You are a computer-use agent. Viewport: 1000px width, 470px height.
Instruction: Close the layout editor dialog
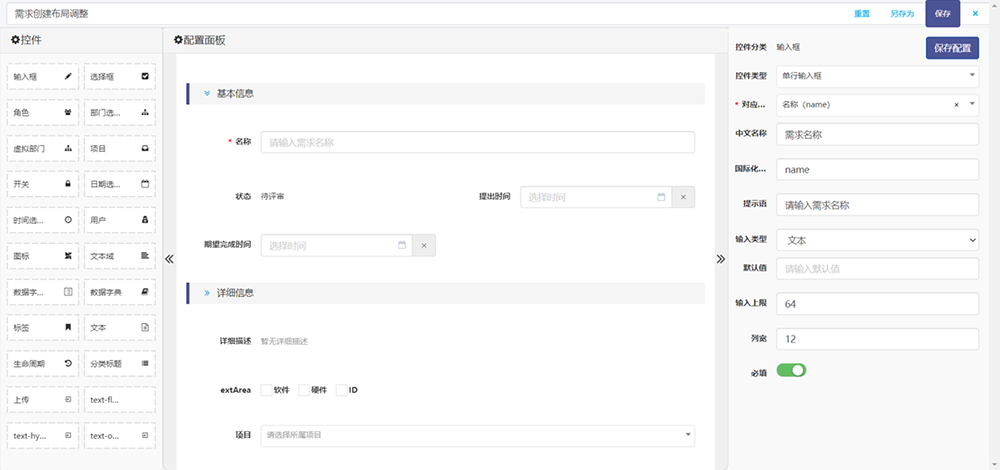click(x=975, y=13)
